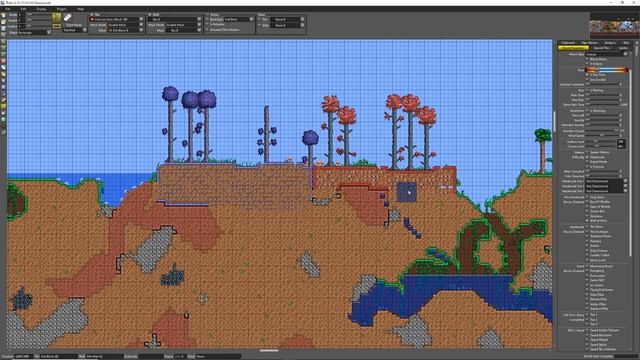The image size is (640, 360).
Task: Toggle the Is Eclipse checkbox
Action: 587,64
